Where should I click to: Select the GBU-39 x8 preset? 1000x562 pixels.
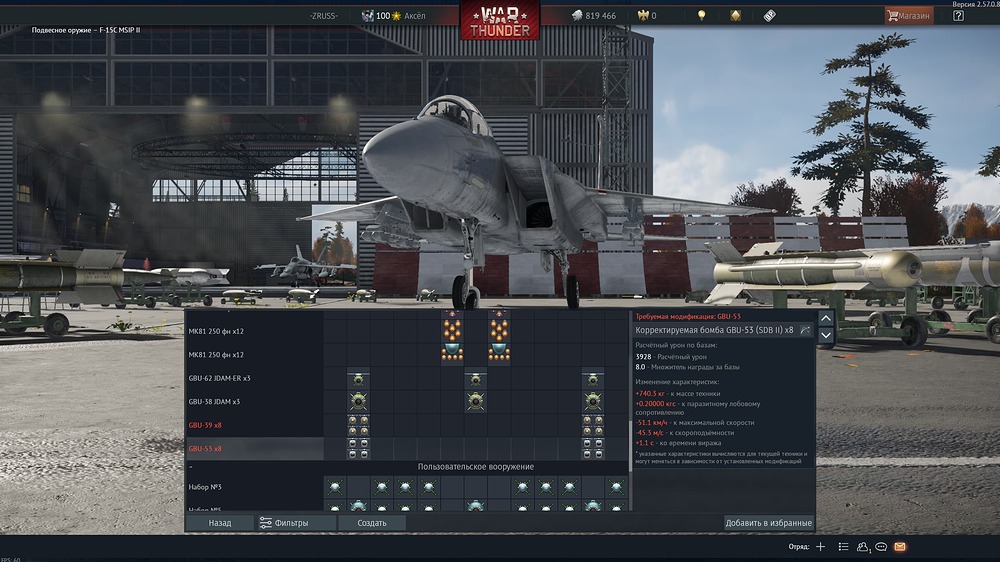click(254, 425)
